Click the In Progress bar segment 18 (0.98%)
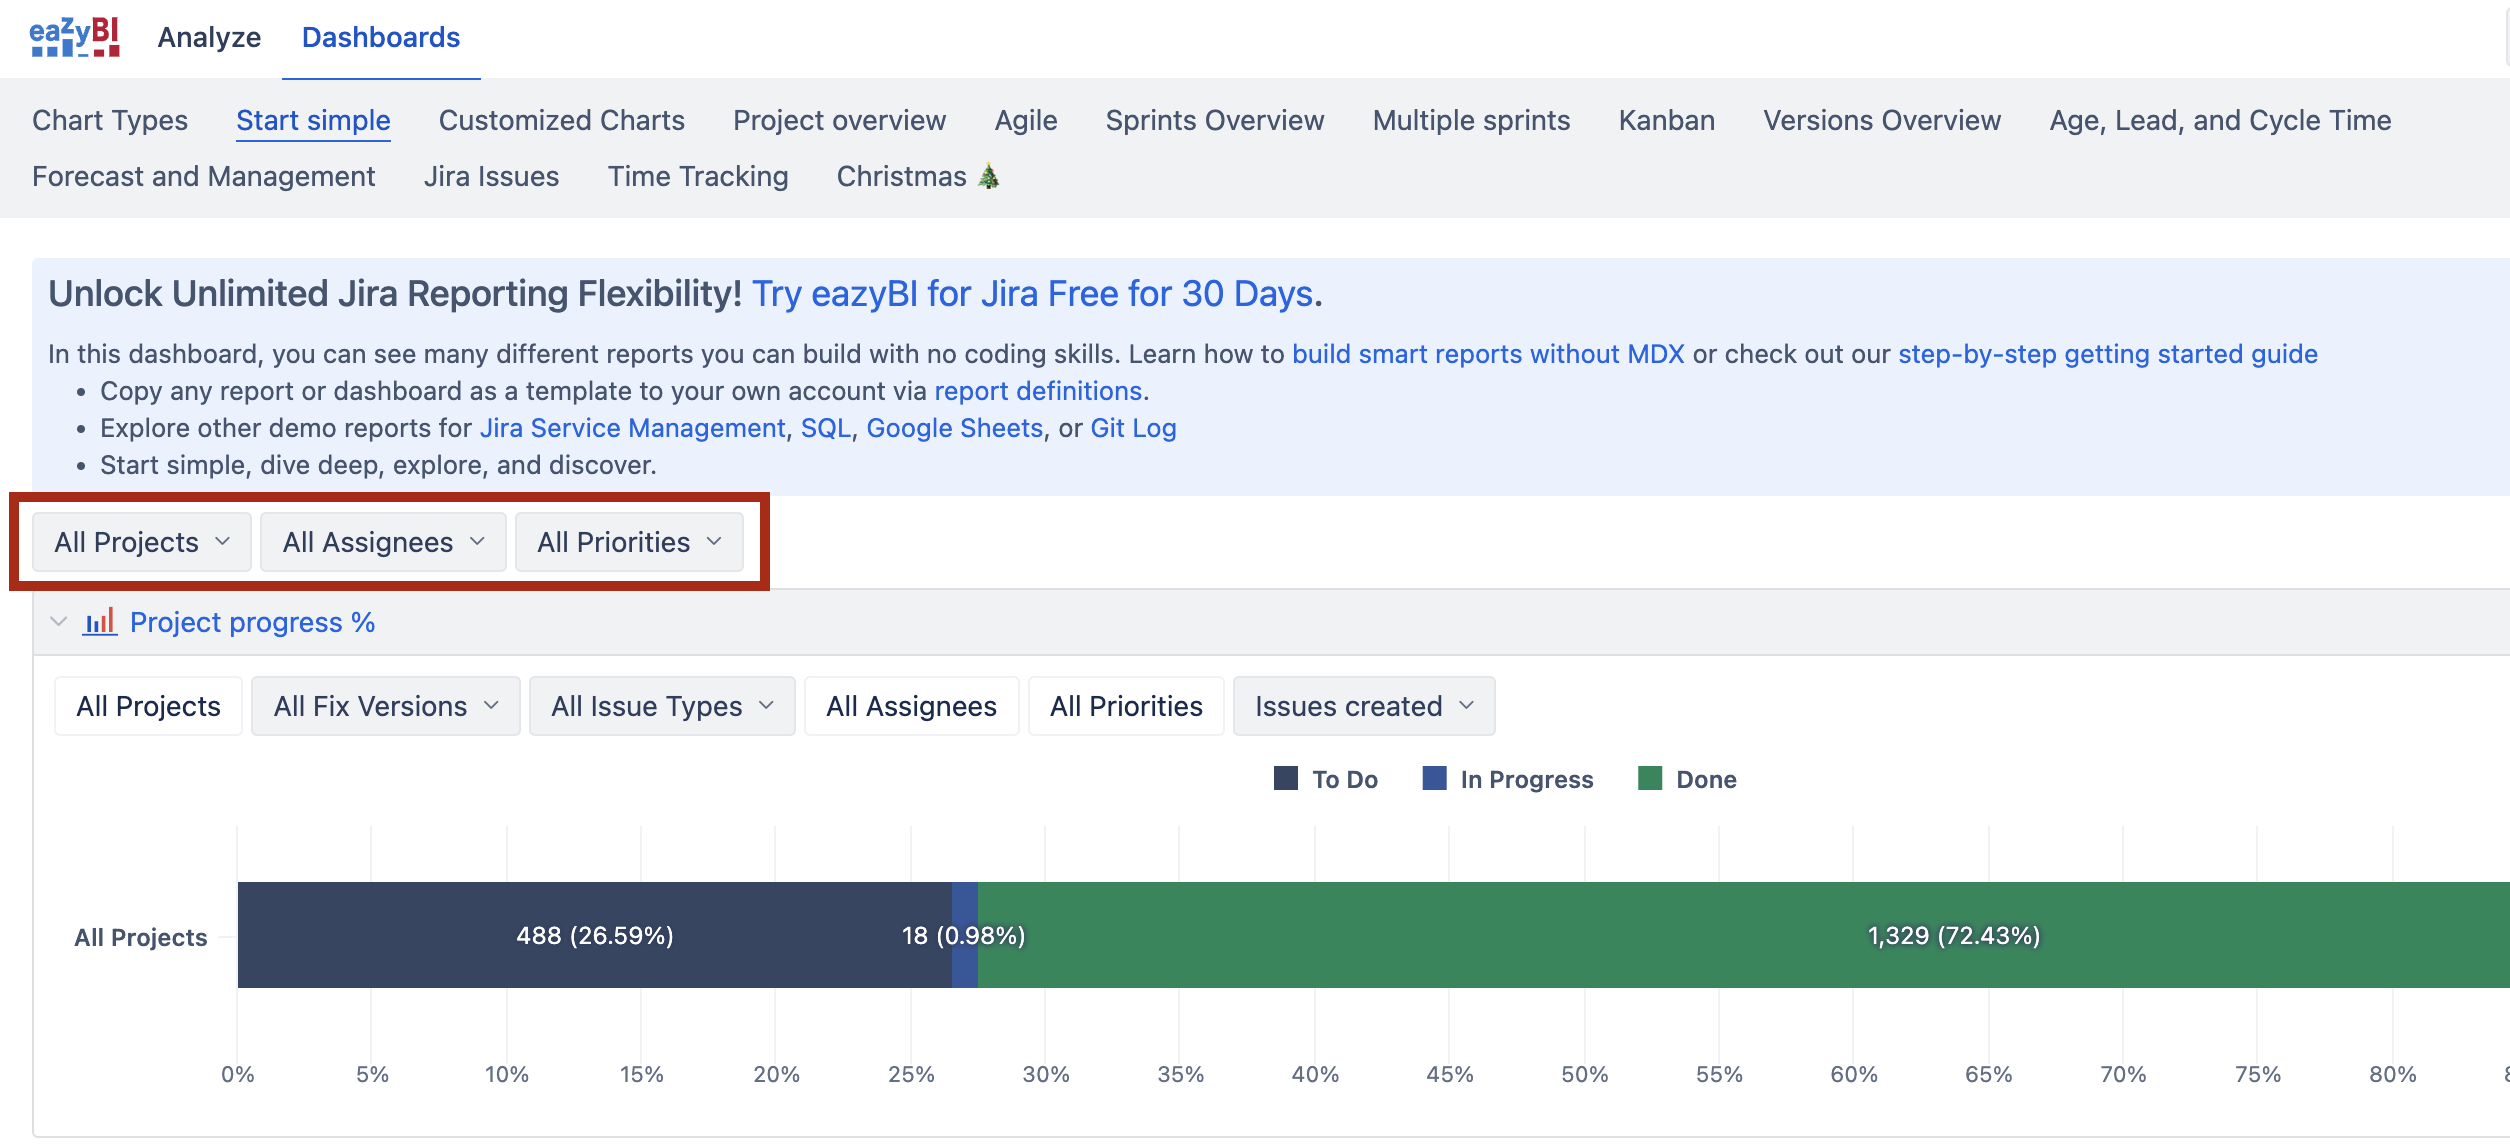This screenshot has width=2510, height=1144. [965, 935]
